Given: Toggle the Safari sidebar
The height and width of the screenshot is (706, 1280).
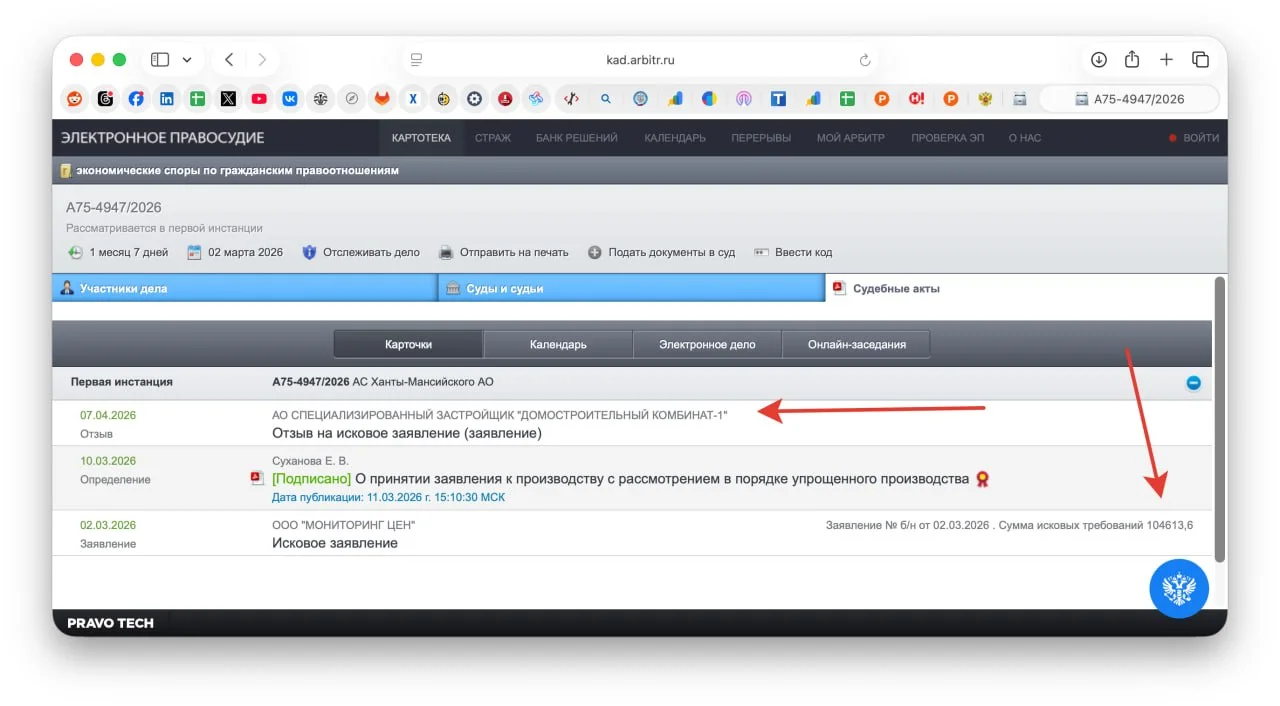Looking at the screenshot, I should 160,60.
